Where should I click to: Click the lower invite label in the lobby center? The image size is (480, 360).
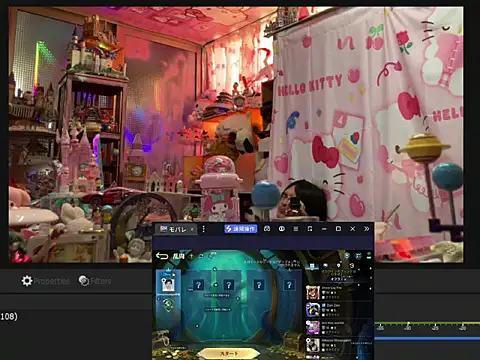coord(217,309)
